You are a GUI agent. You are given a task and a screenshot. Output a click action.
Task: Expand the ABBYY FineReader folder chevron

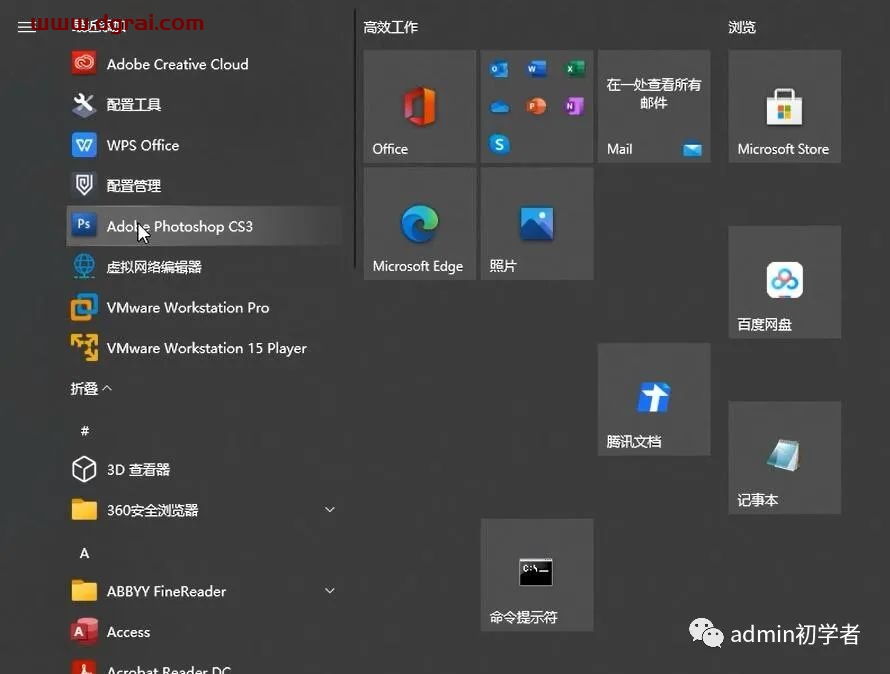[x=329, y=591]
